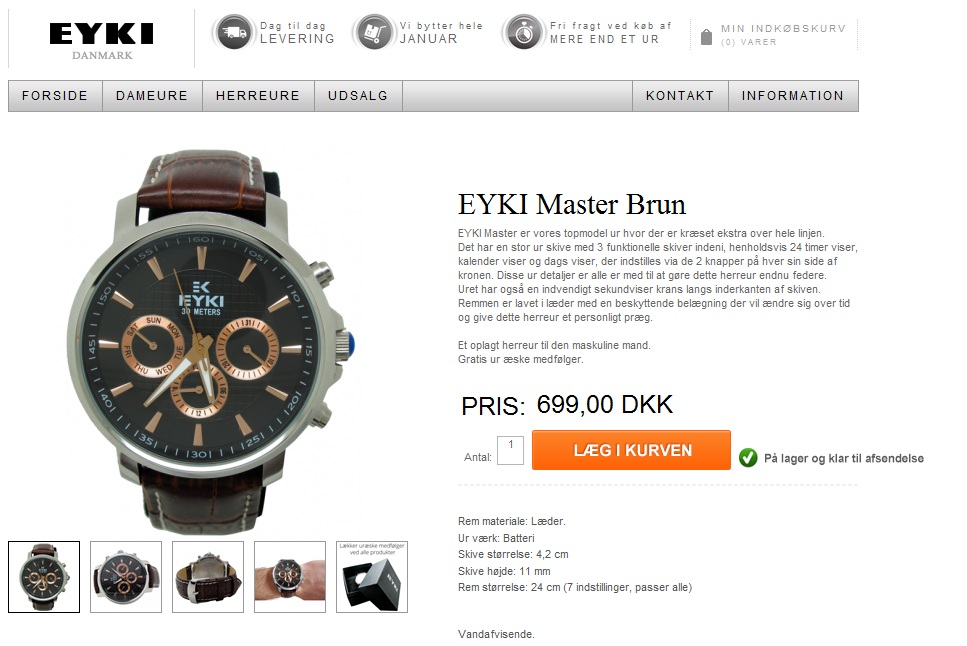This screenshot has height=646, width=967.
Task: Click the Læg i kurven button
Action: [632, 450]
